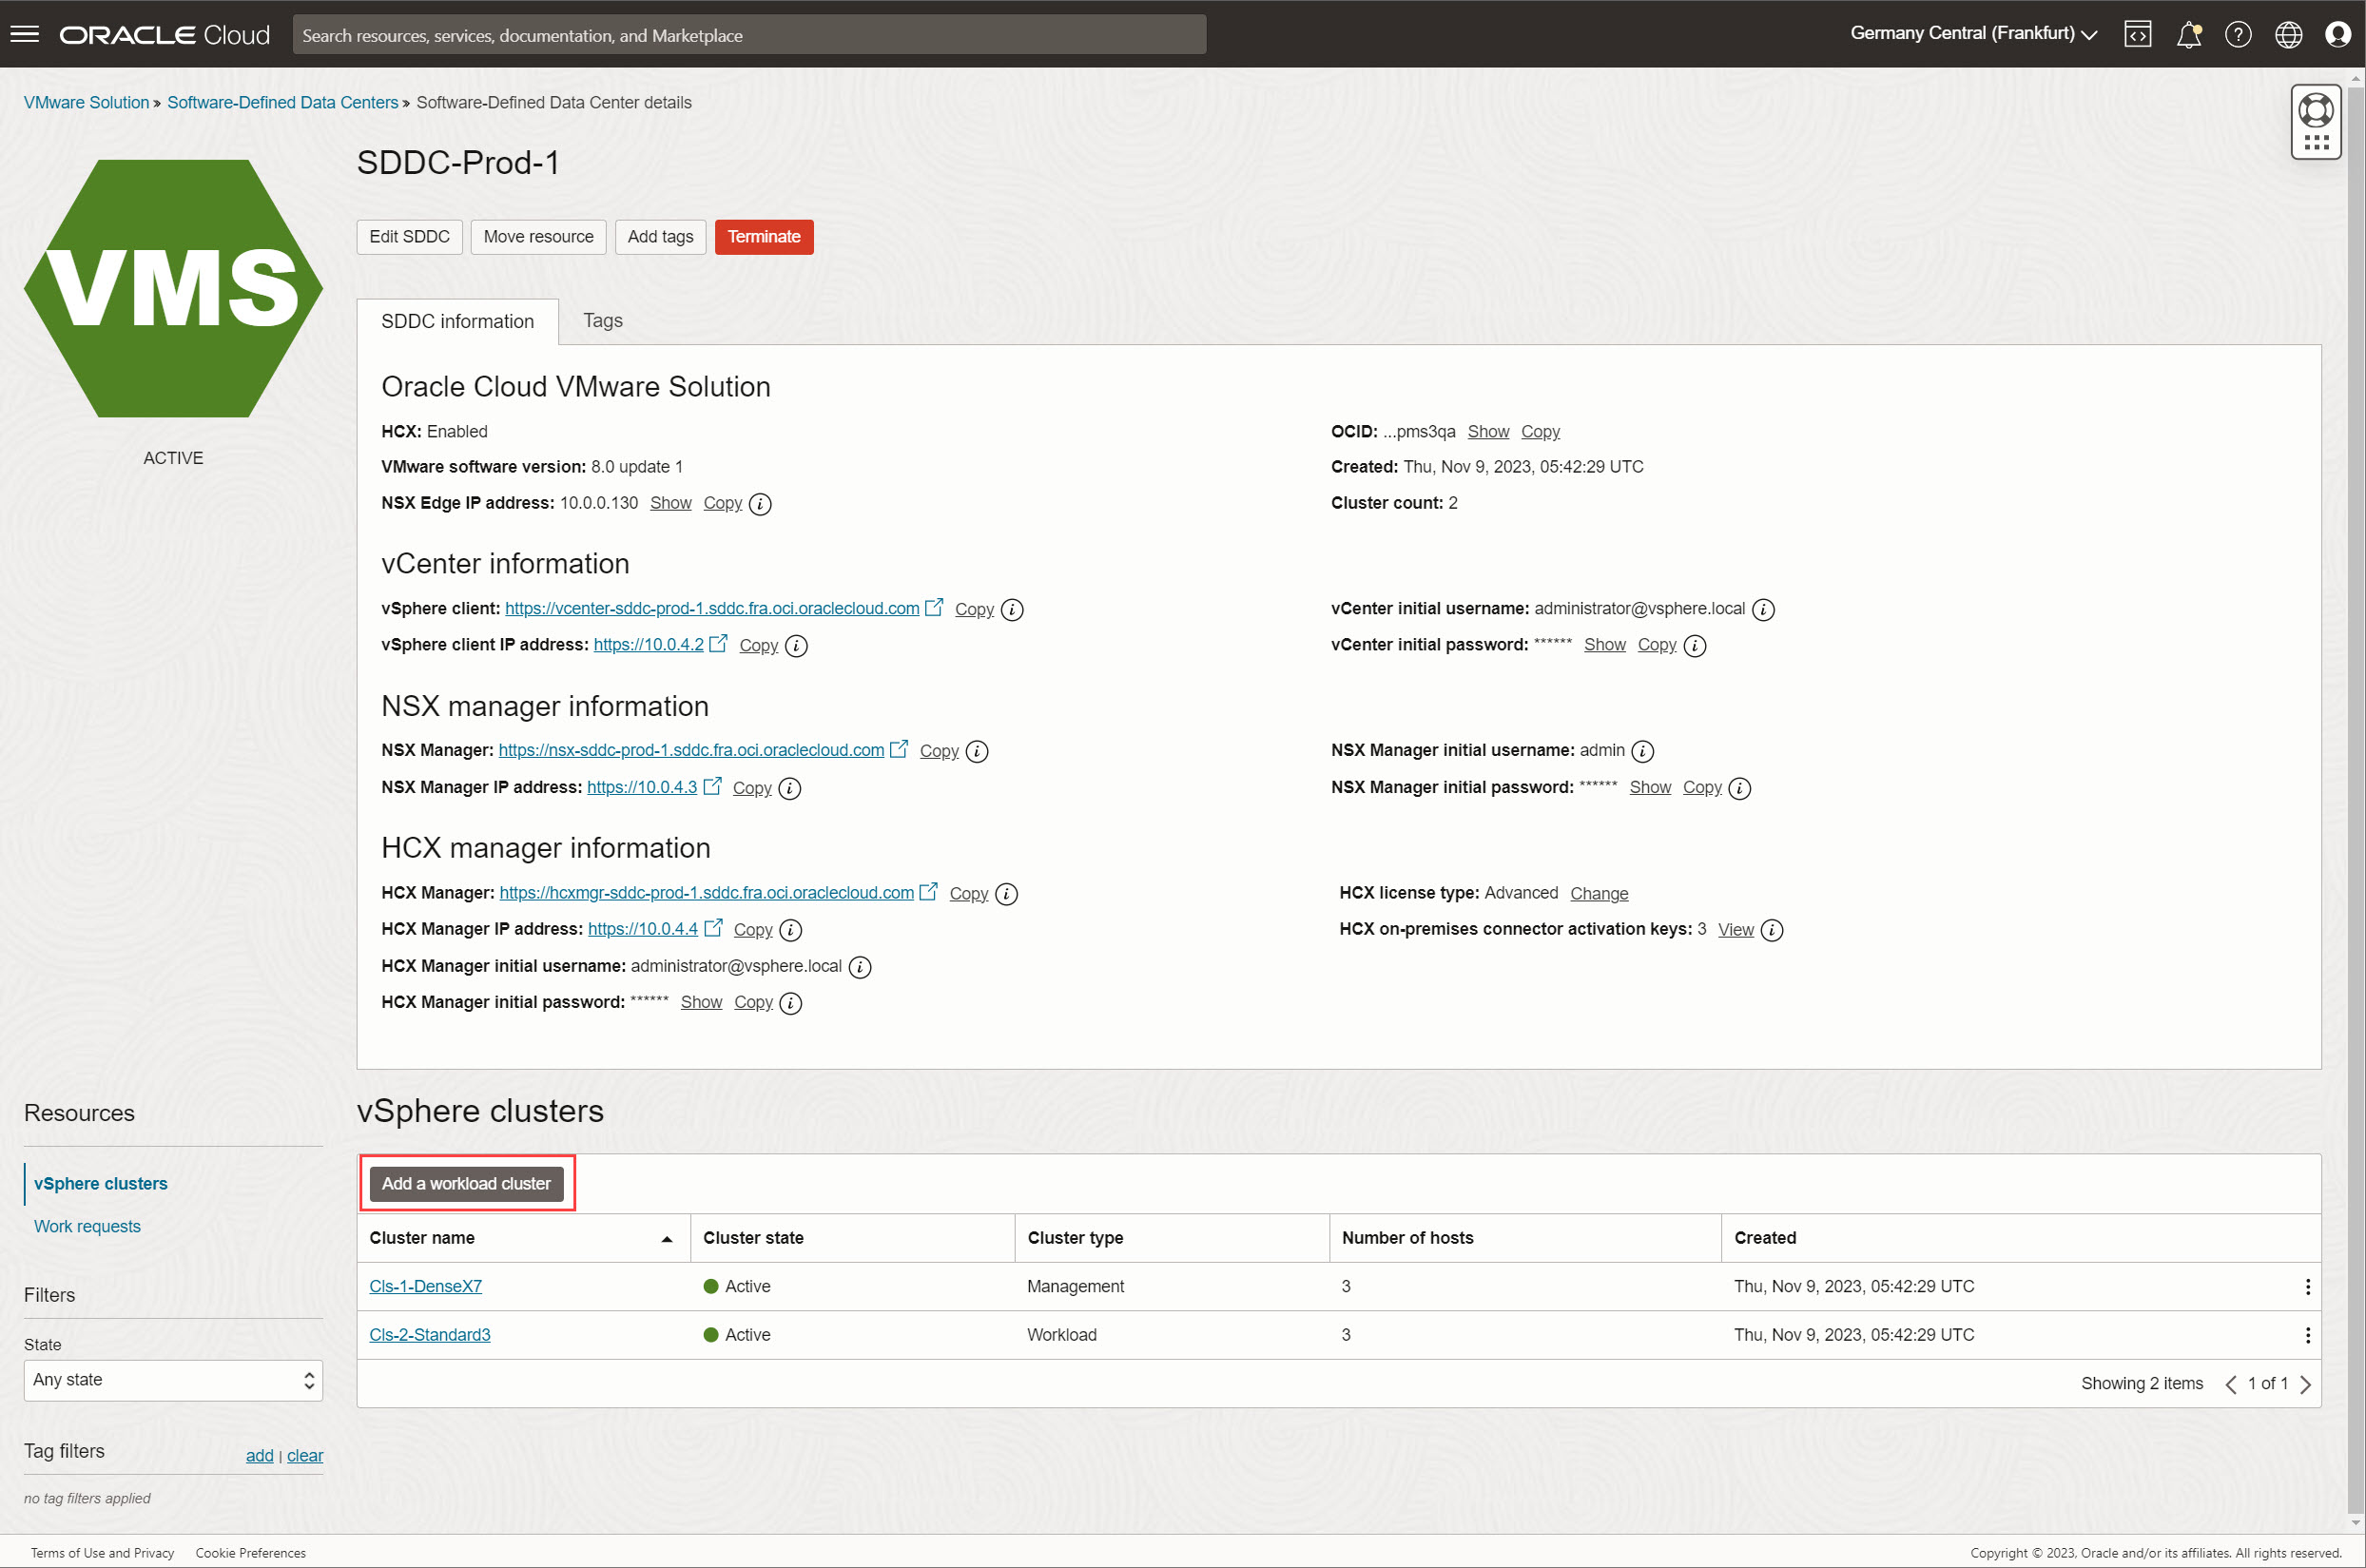Add tag filters using the add link

click(x=259, y=1454)
